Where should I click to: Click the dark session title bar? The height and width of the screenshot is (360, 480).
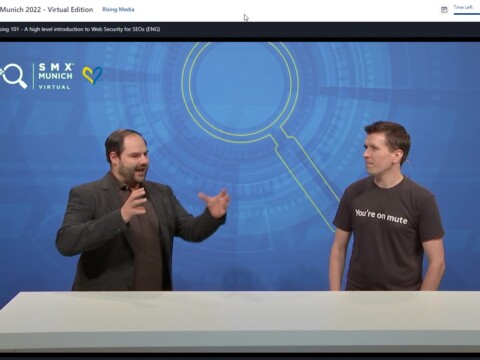pyautogui.click(x=240, y=30)
